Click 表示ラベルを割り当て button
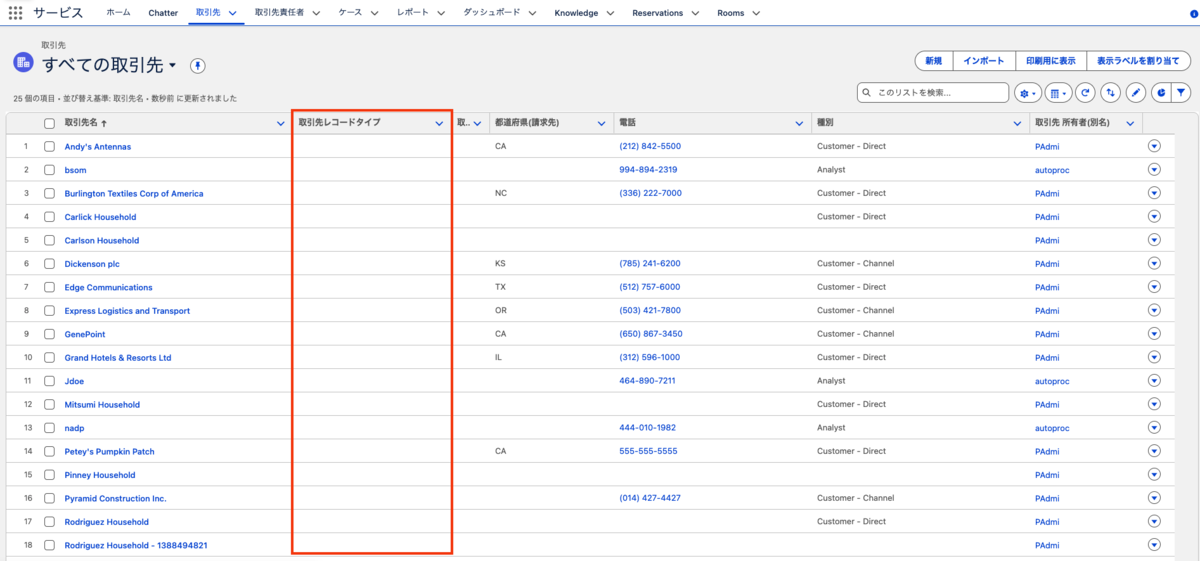1200x561 pixels. (1138, 61)
